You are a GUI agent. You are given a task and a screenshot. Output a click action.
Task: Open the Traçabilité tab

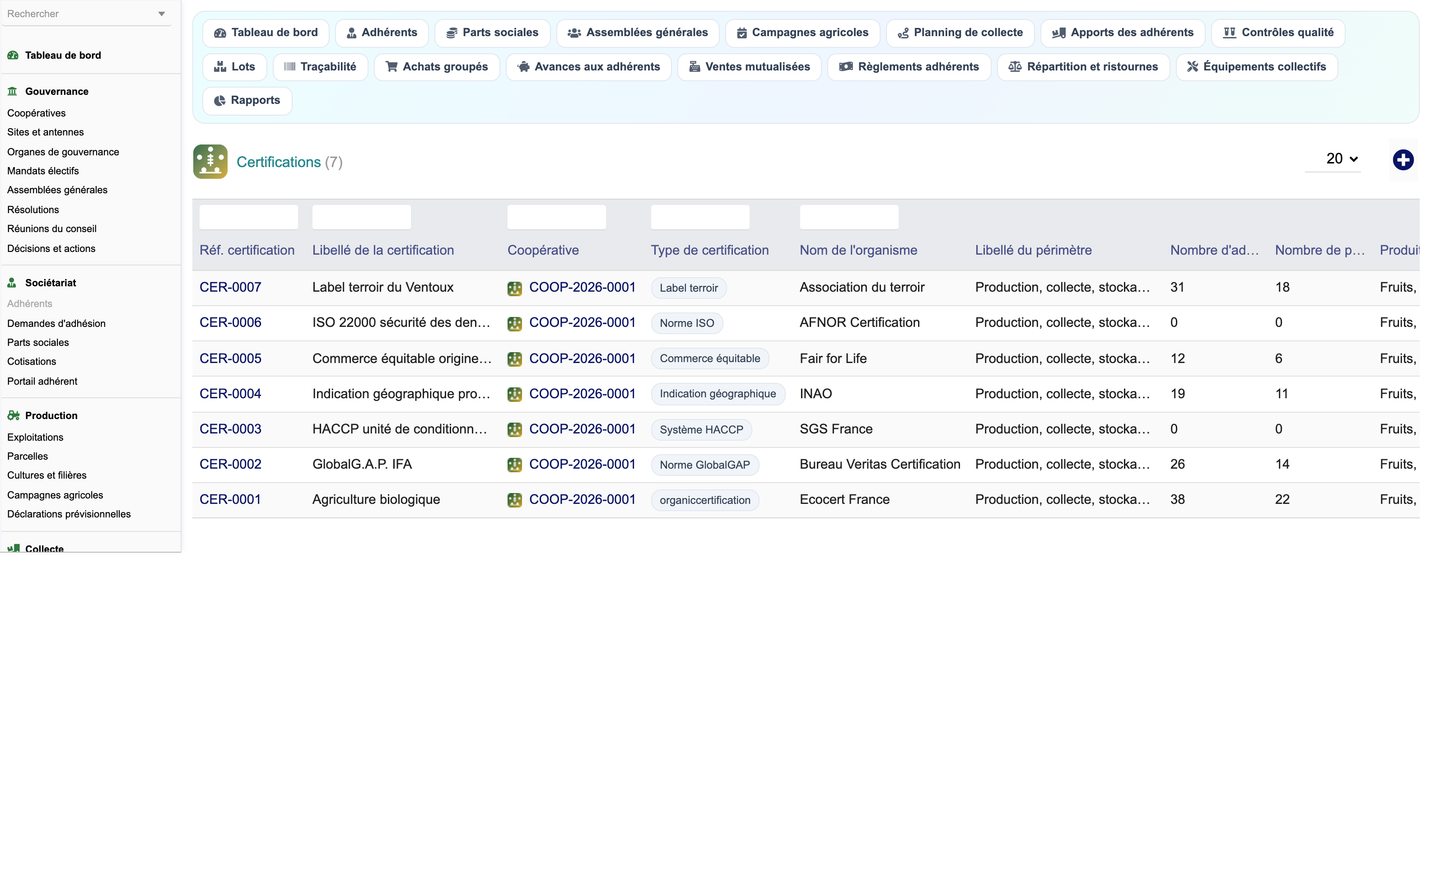[x=320, y=67]
